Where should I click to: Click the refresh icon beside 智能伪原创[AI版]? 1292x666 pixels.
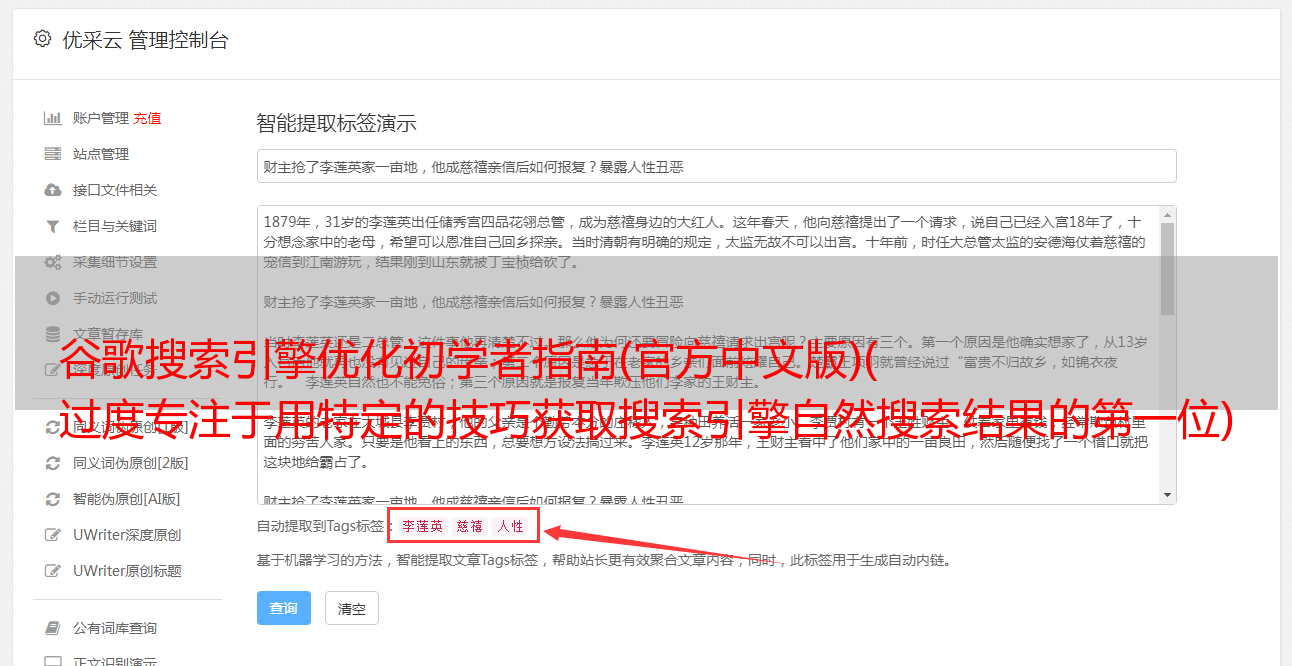[53, 499]
